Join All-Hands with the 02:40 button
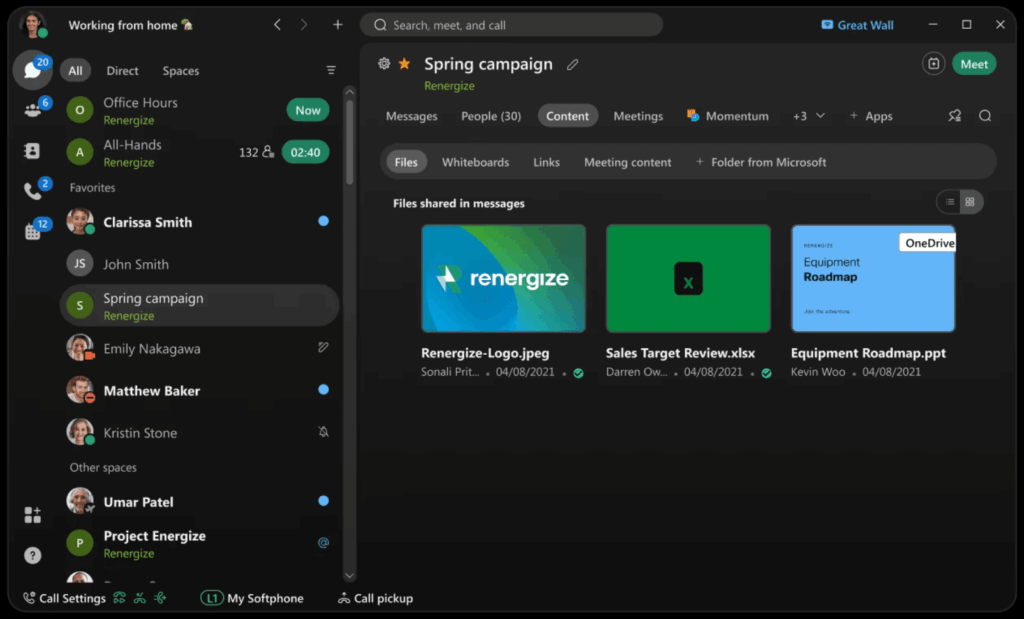 pos(305,152)
